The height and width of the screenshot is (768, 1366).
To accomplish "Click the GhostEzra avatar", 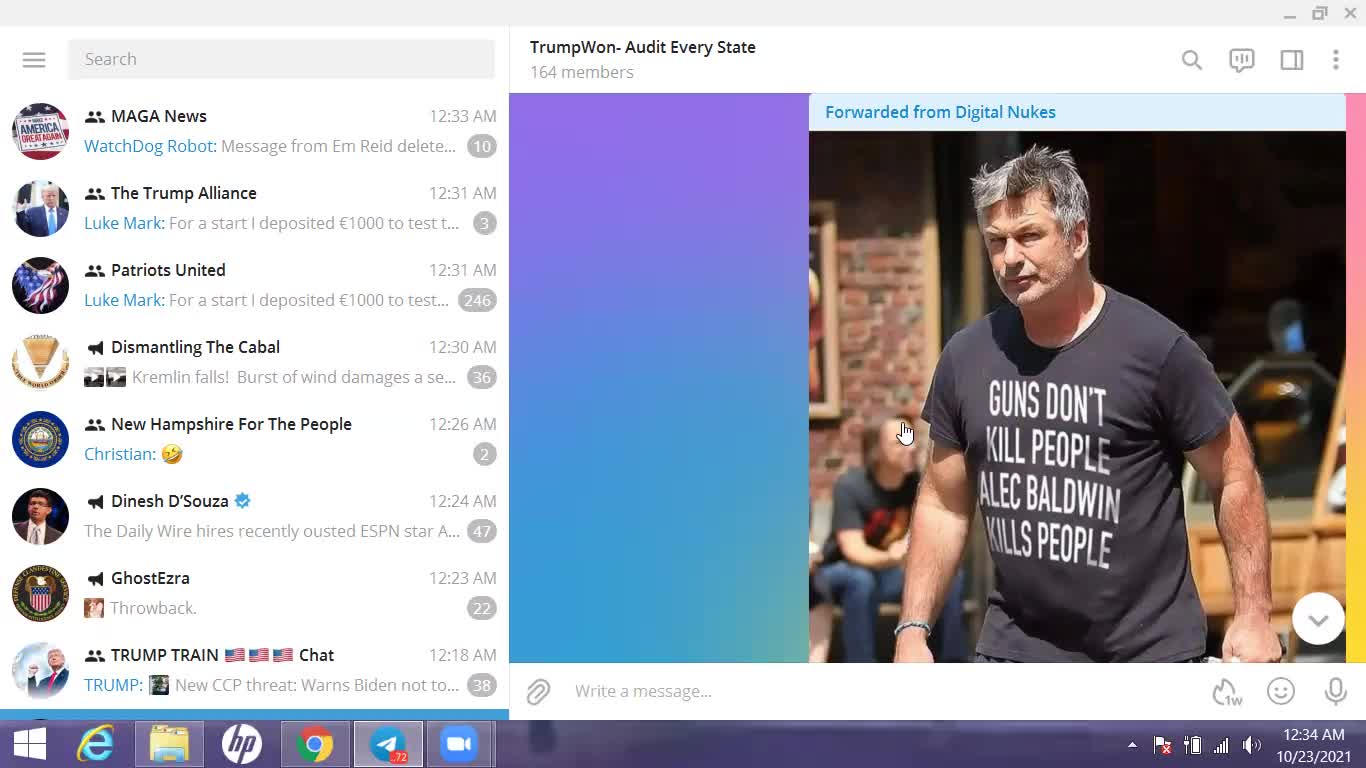I will click(40, 593).
